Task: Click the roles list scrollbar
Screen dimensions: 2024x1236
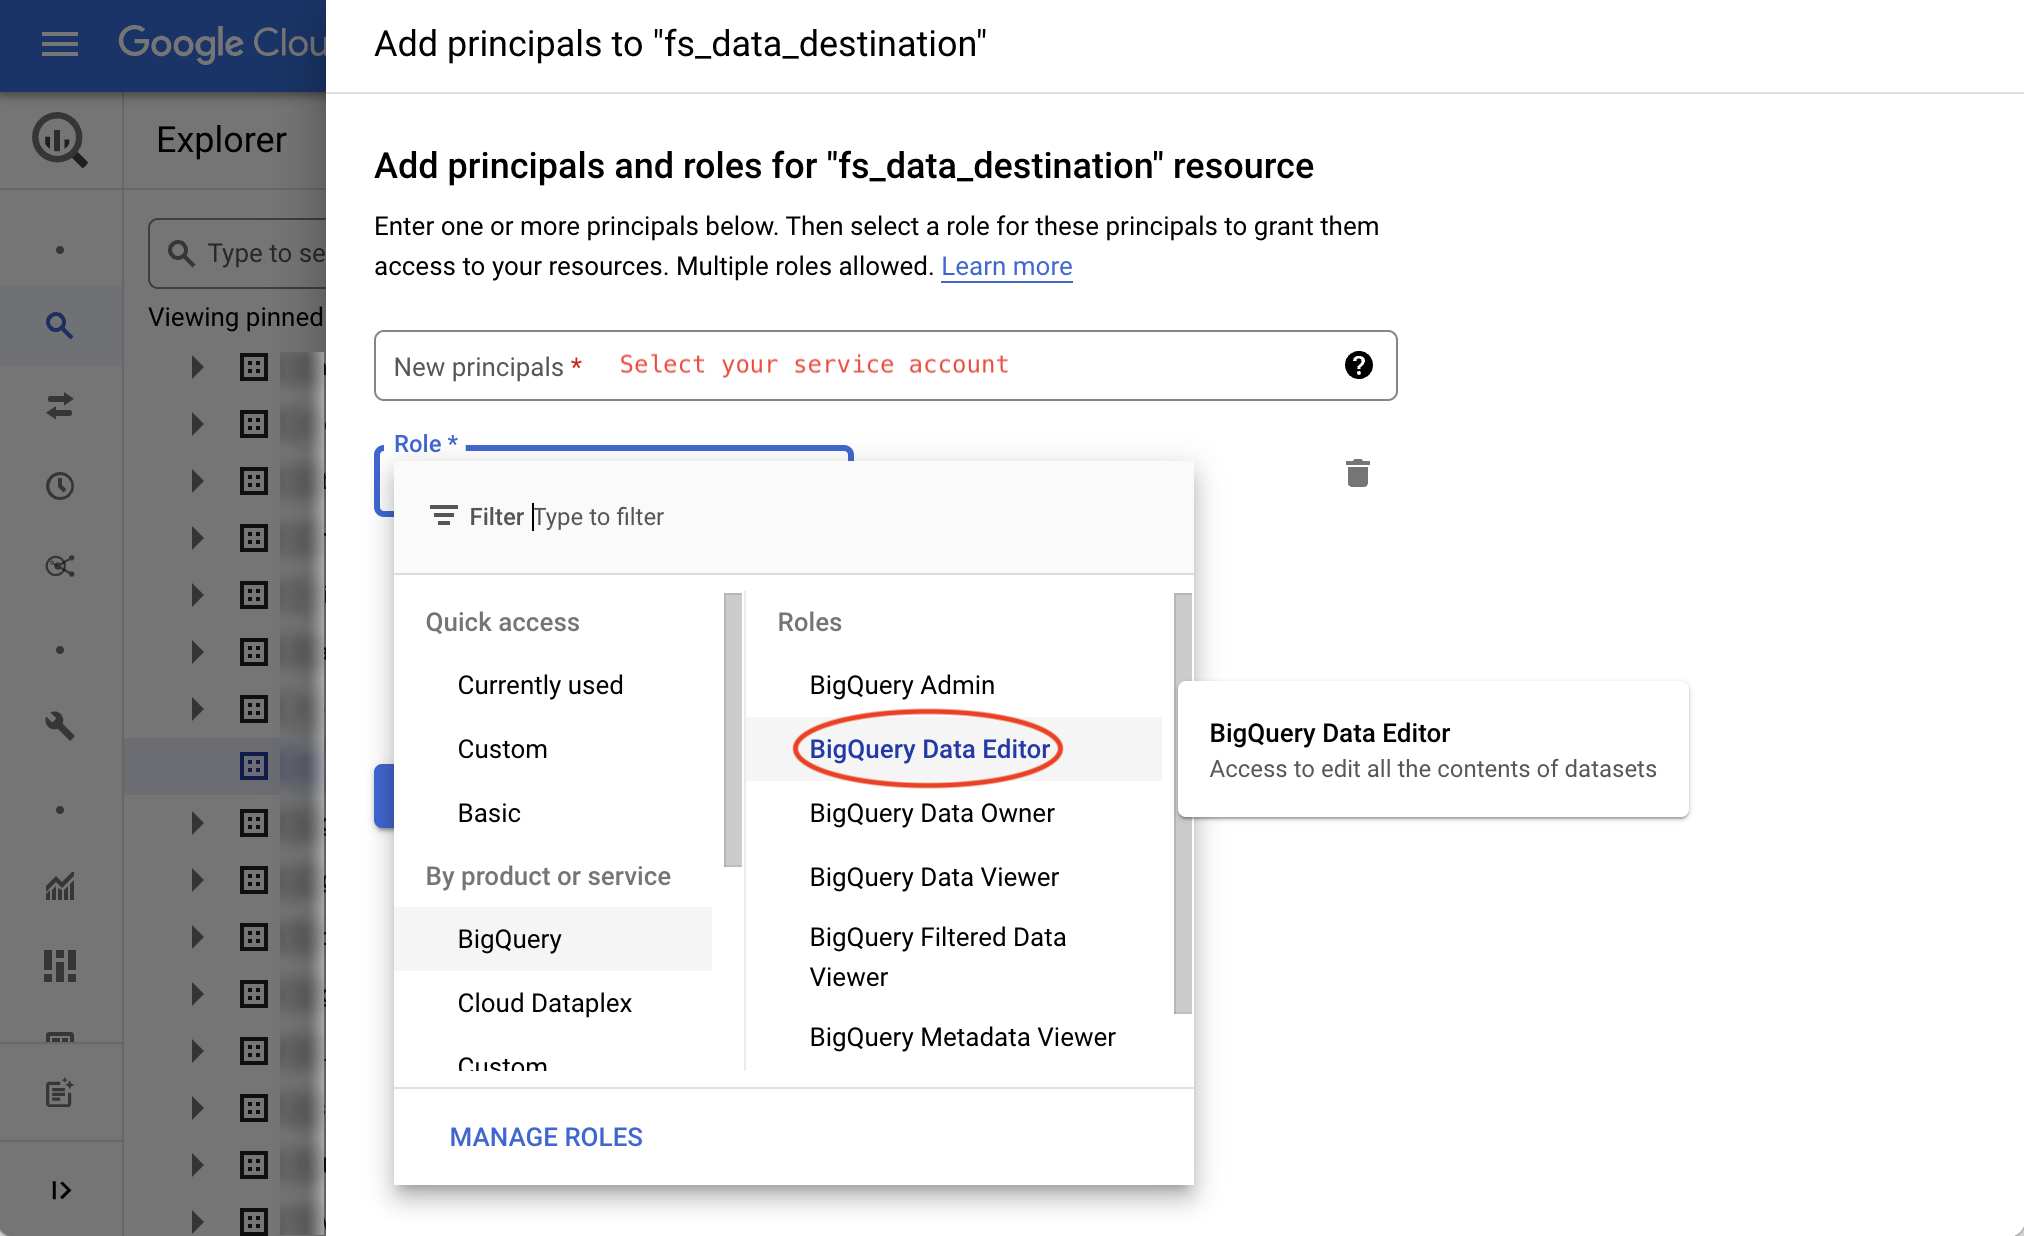Action: click(1183, 803)
